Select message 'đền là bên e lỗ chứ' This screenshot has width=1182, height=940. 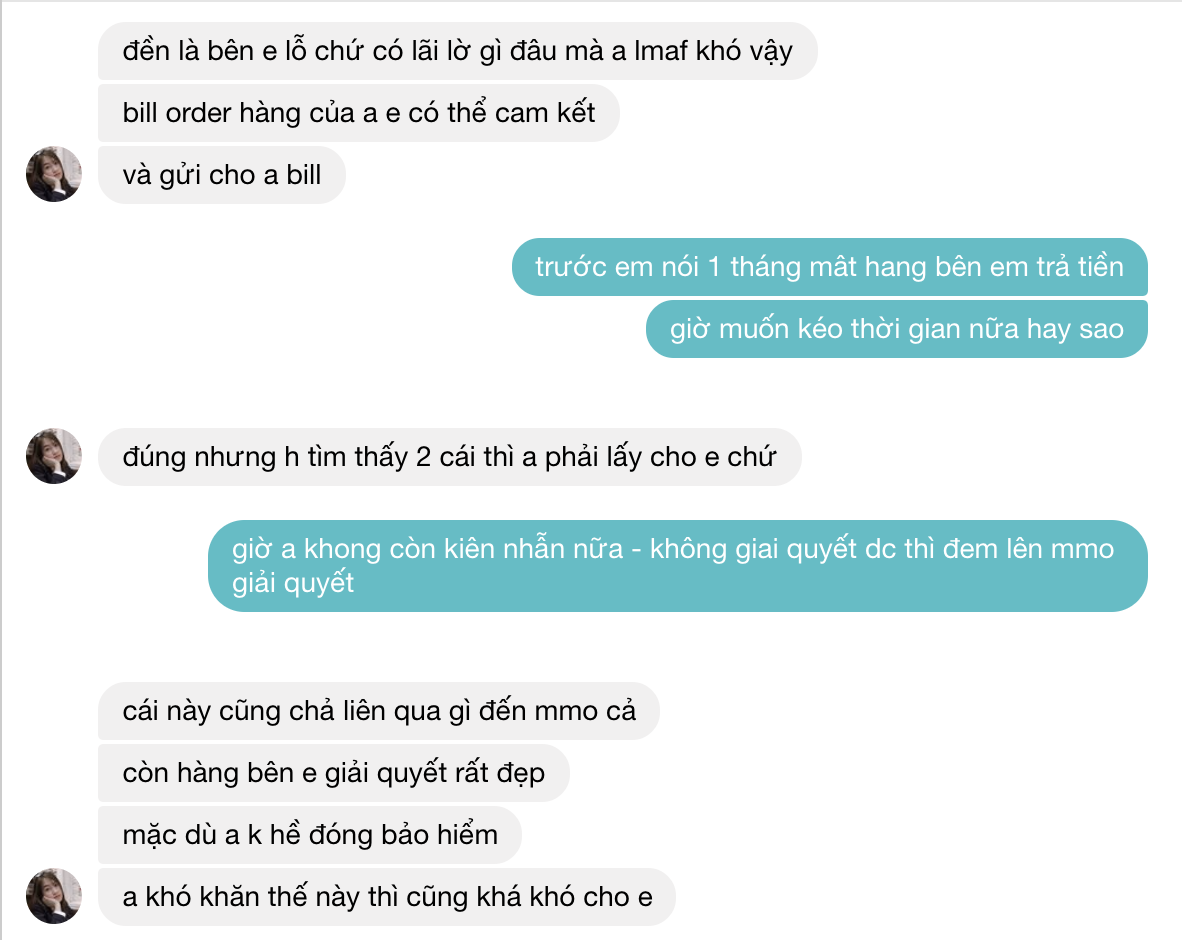(458, 51)
